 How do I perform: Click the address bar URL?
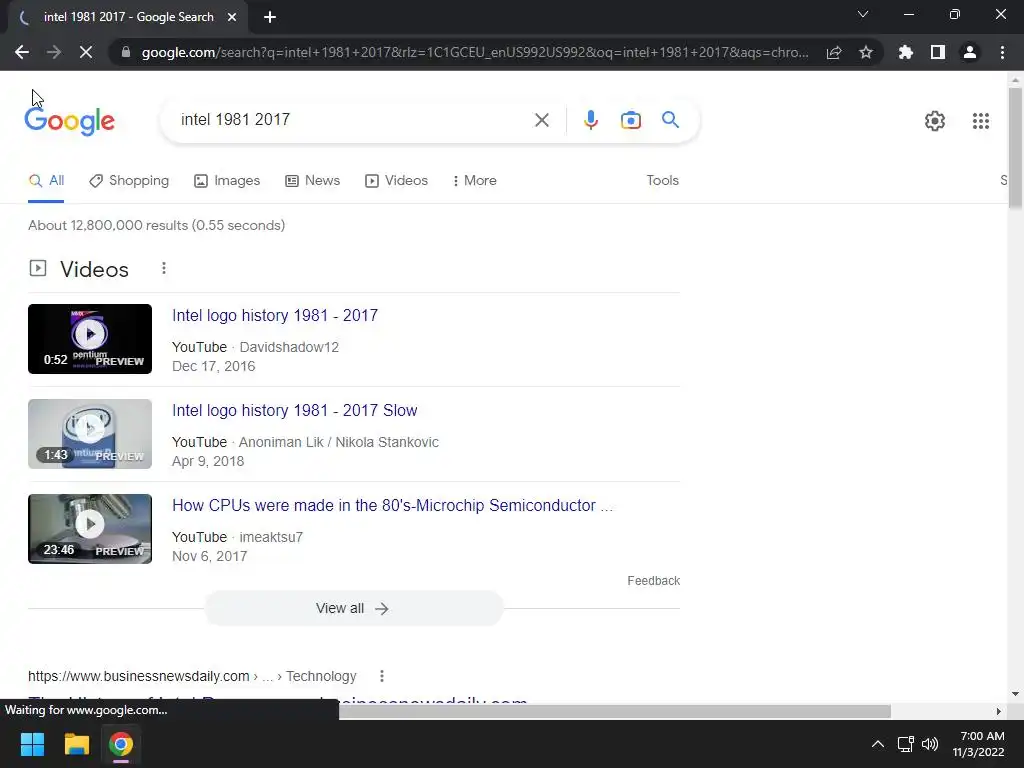[475, 52]
